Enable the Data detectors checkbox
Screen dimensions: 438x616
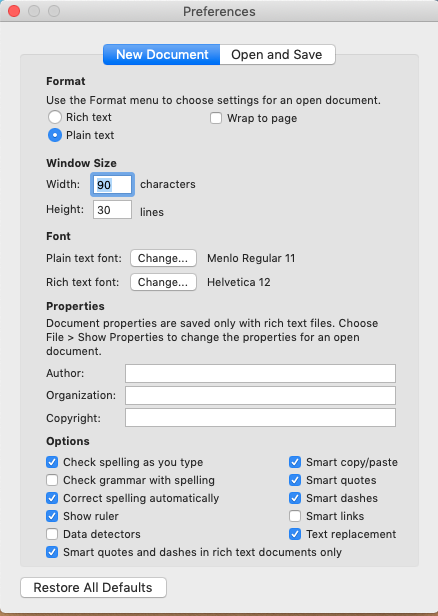click(x=52, y=534)
